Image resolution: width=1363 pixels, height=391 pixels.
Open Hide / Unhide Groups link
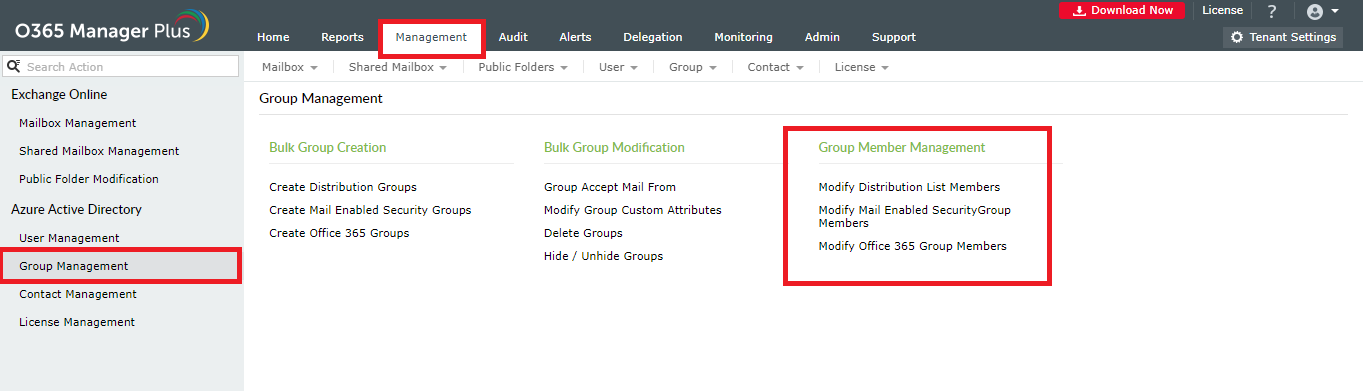(603, 256)
